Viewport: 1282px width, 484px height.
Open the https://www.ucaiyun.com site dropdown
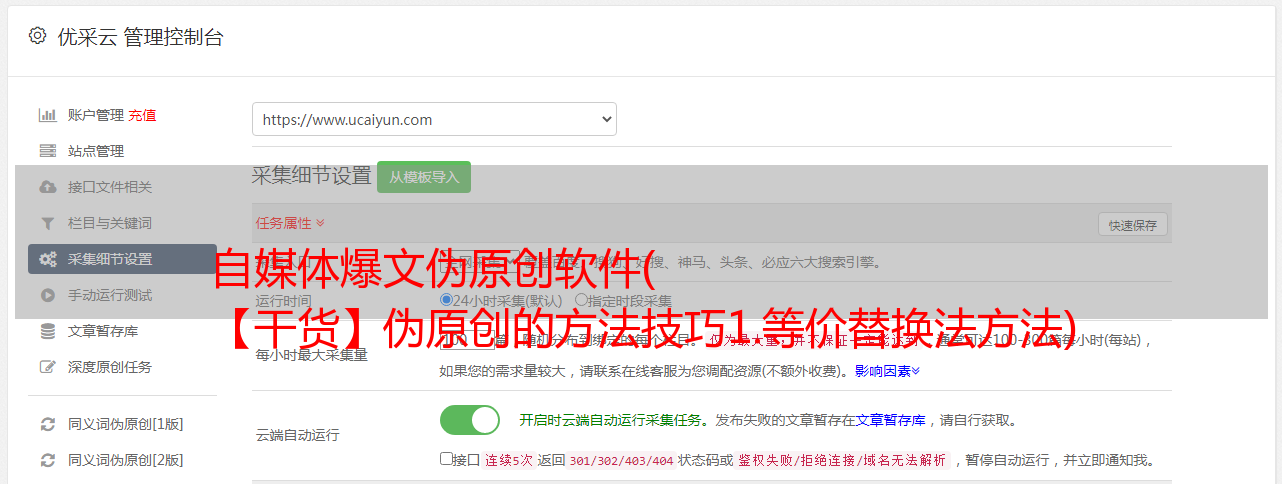pyautogui.click(x=434, y=119)
